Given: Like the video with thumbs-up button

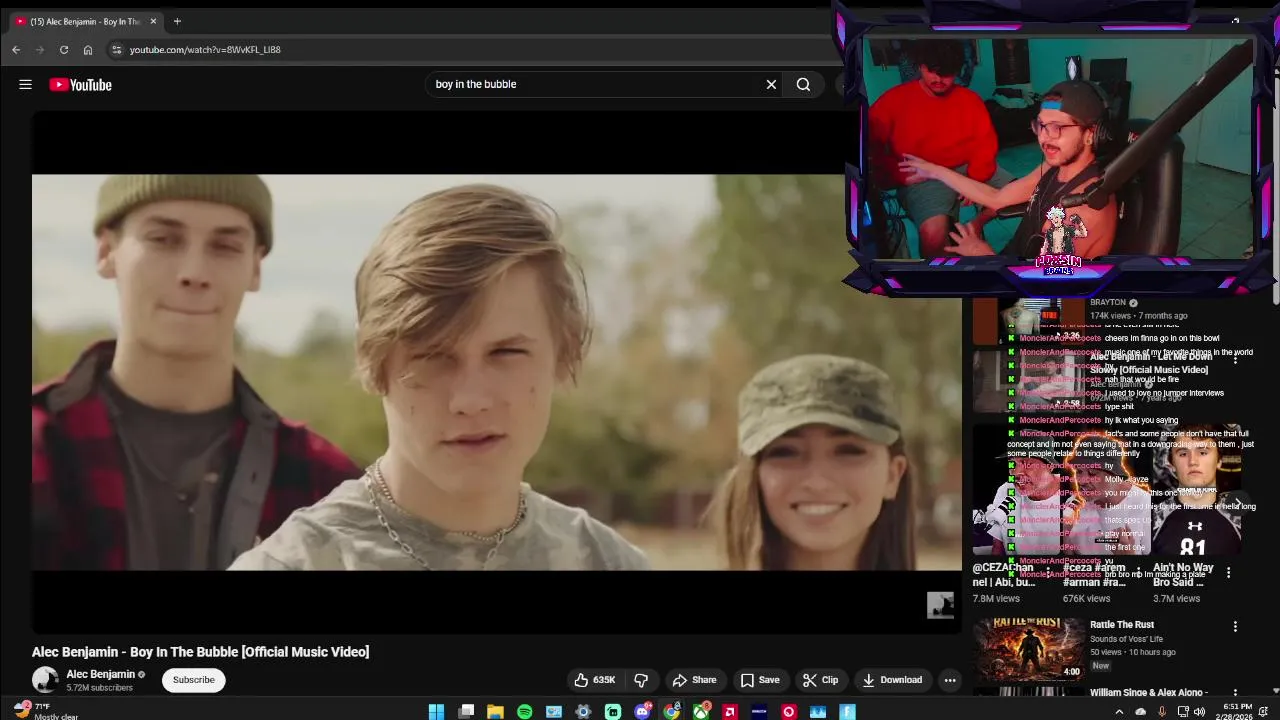Looking at the screenshot, I should coord(594,680).
